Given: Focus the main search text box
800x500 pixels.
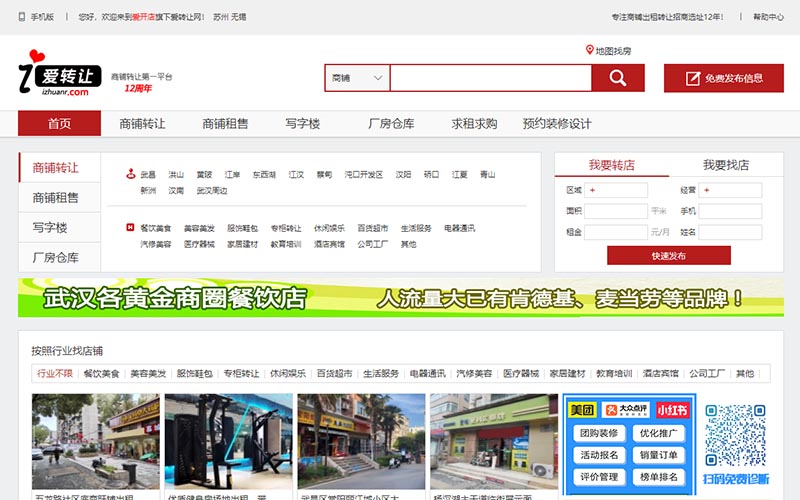Looking at the screenshot, I should [x=491, y=78].
